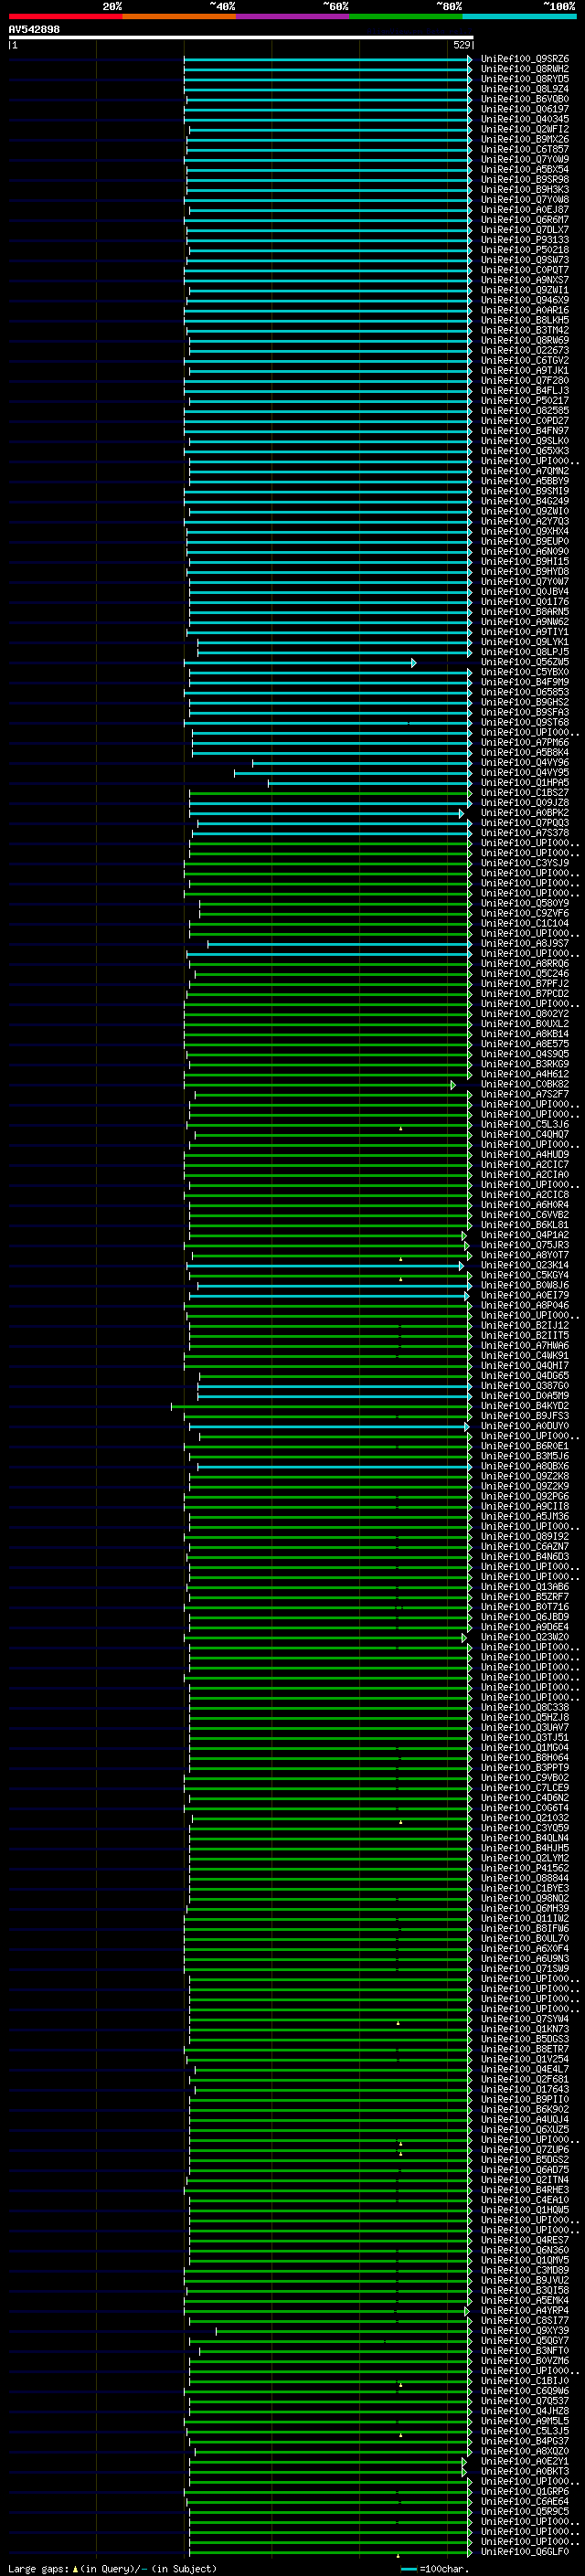Screen dimensions: 585x2576
Task: Click the UniRef100_C1BS27 label
Action: click(524, 792)
